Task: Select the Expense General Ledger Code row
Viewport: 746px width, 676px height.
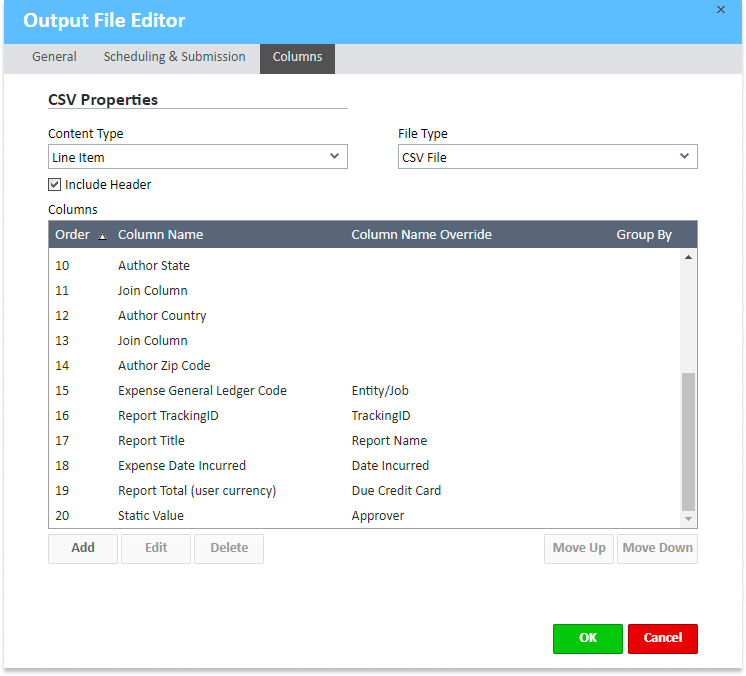Action: coord(202,391)
